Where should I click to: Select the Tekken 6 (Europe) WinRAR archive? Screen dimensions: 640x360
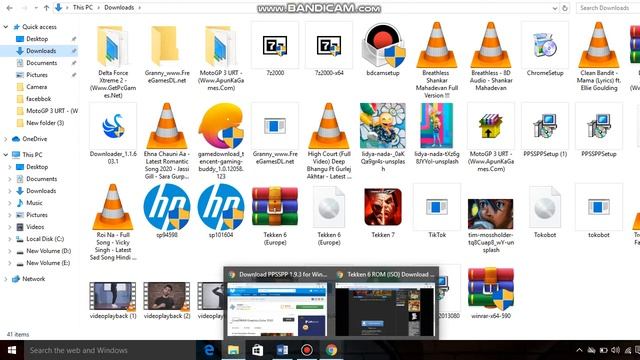pos(275,215)
